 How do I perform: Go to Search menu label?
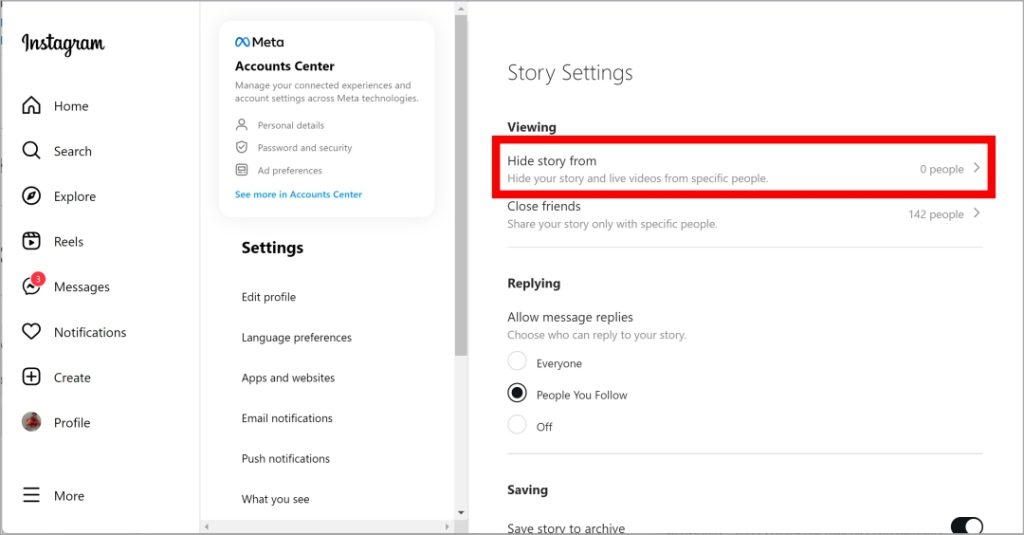[72, 151]
